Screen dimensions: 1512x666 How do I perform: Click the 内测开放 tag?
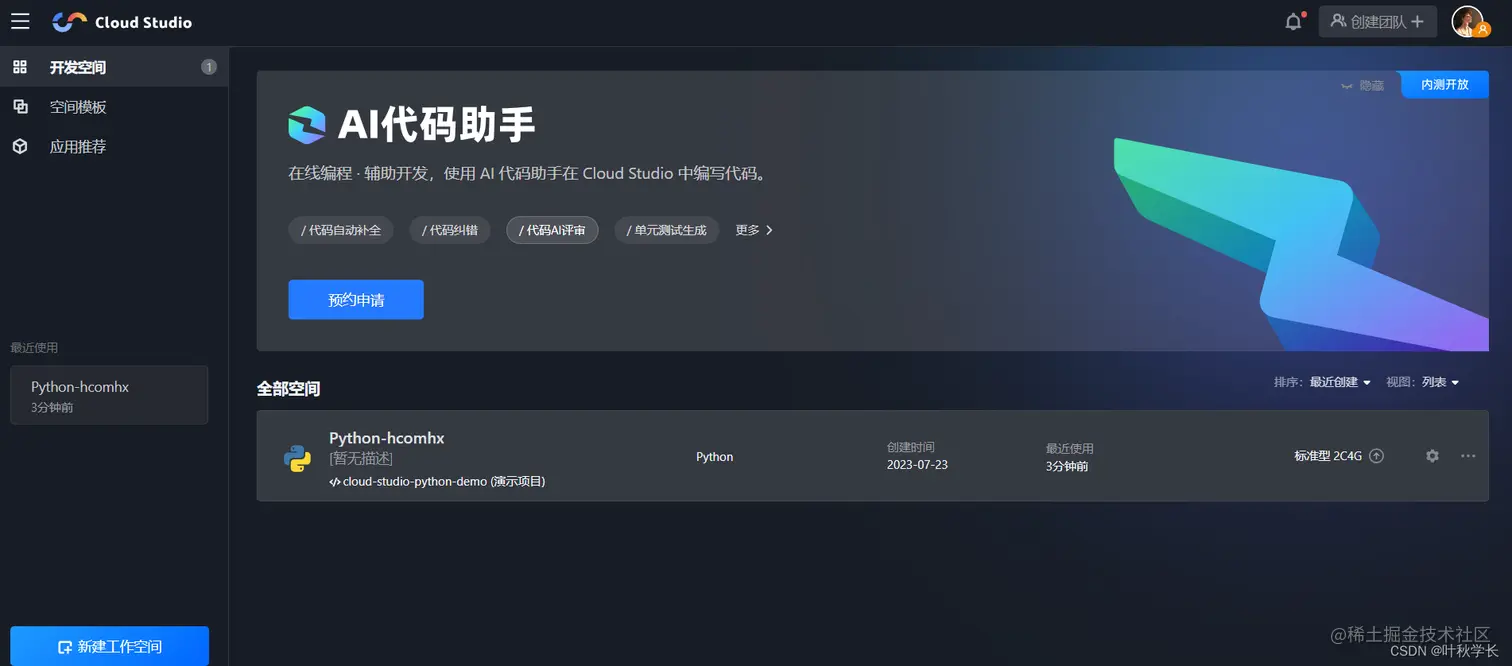(1445, 85)
